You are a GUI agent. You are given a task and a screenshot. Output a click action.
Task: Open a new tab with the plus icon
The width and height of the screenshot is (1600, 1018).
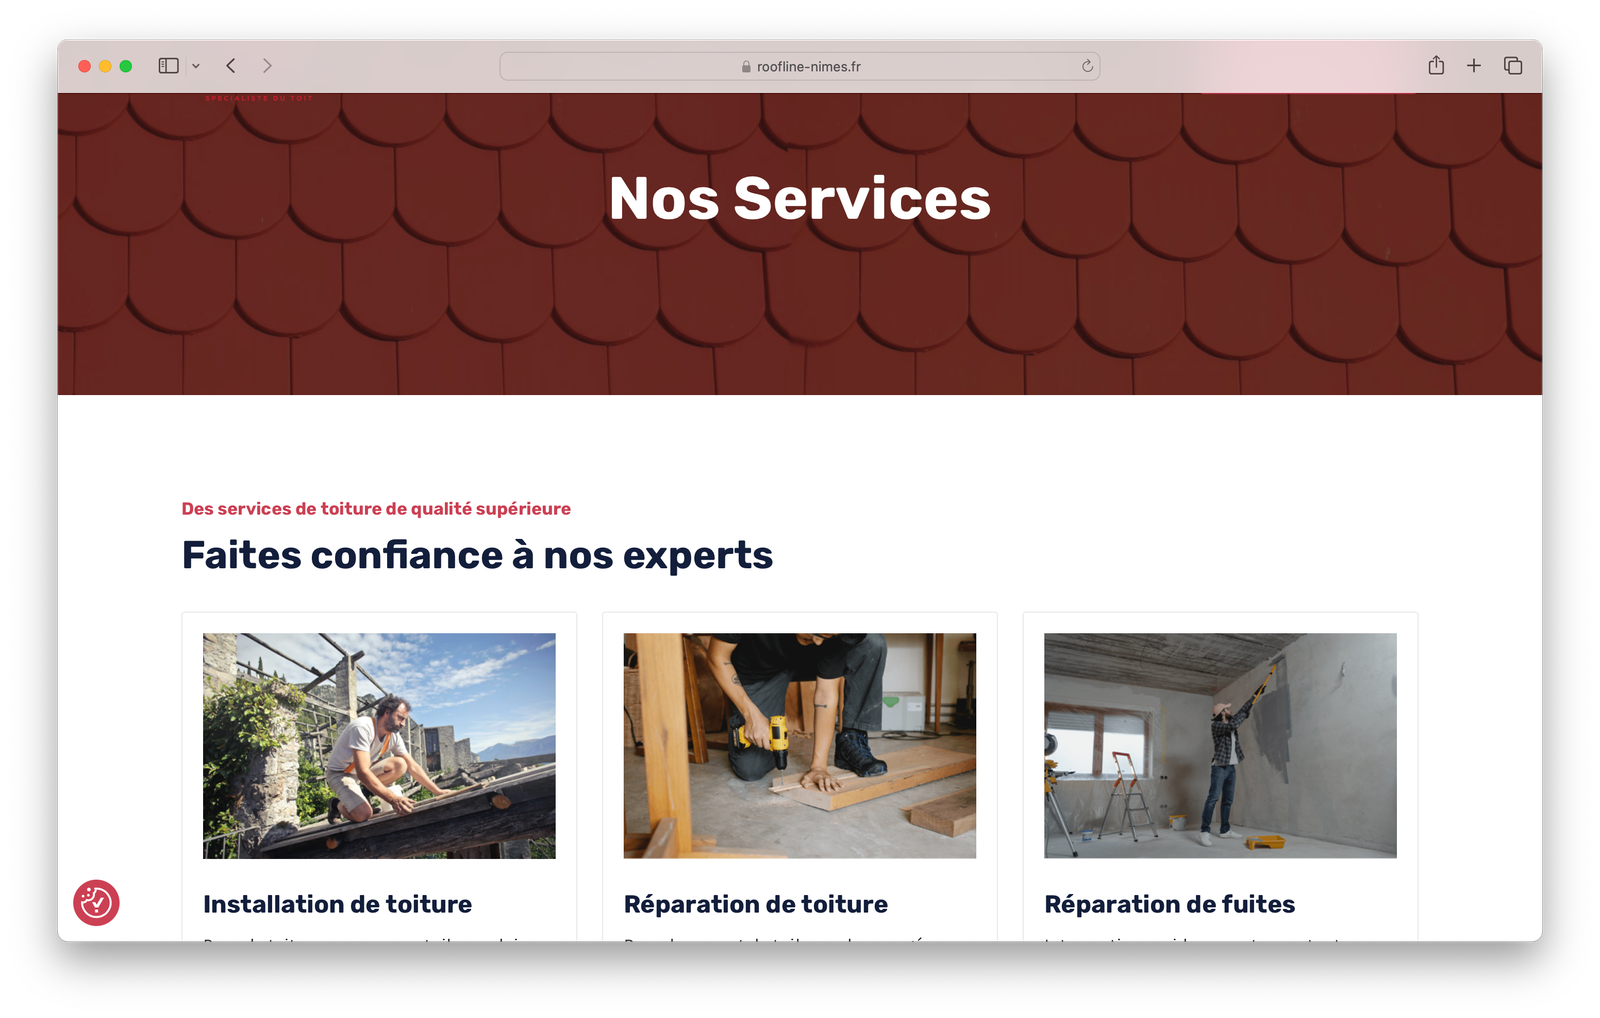1474,66
